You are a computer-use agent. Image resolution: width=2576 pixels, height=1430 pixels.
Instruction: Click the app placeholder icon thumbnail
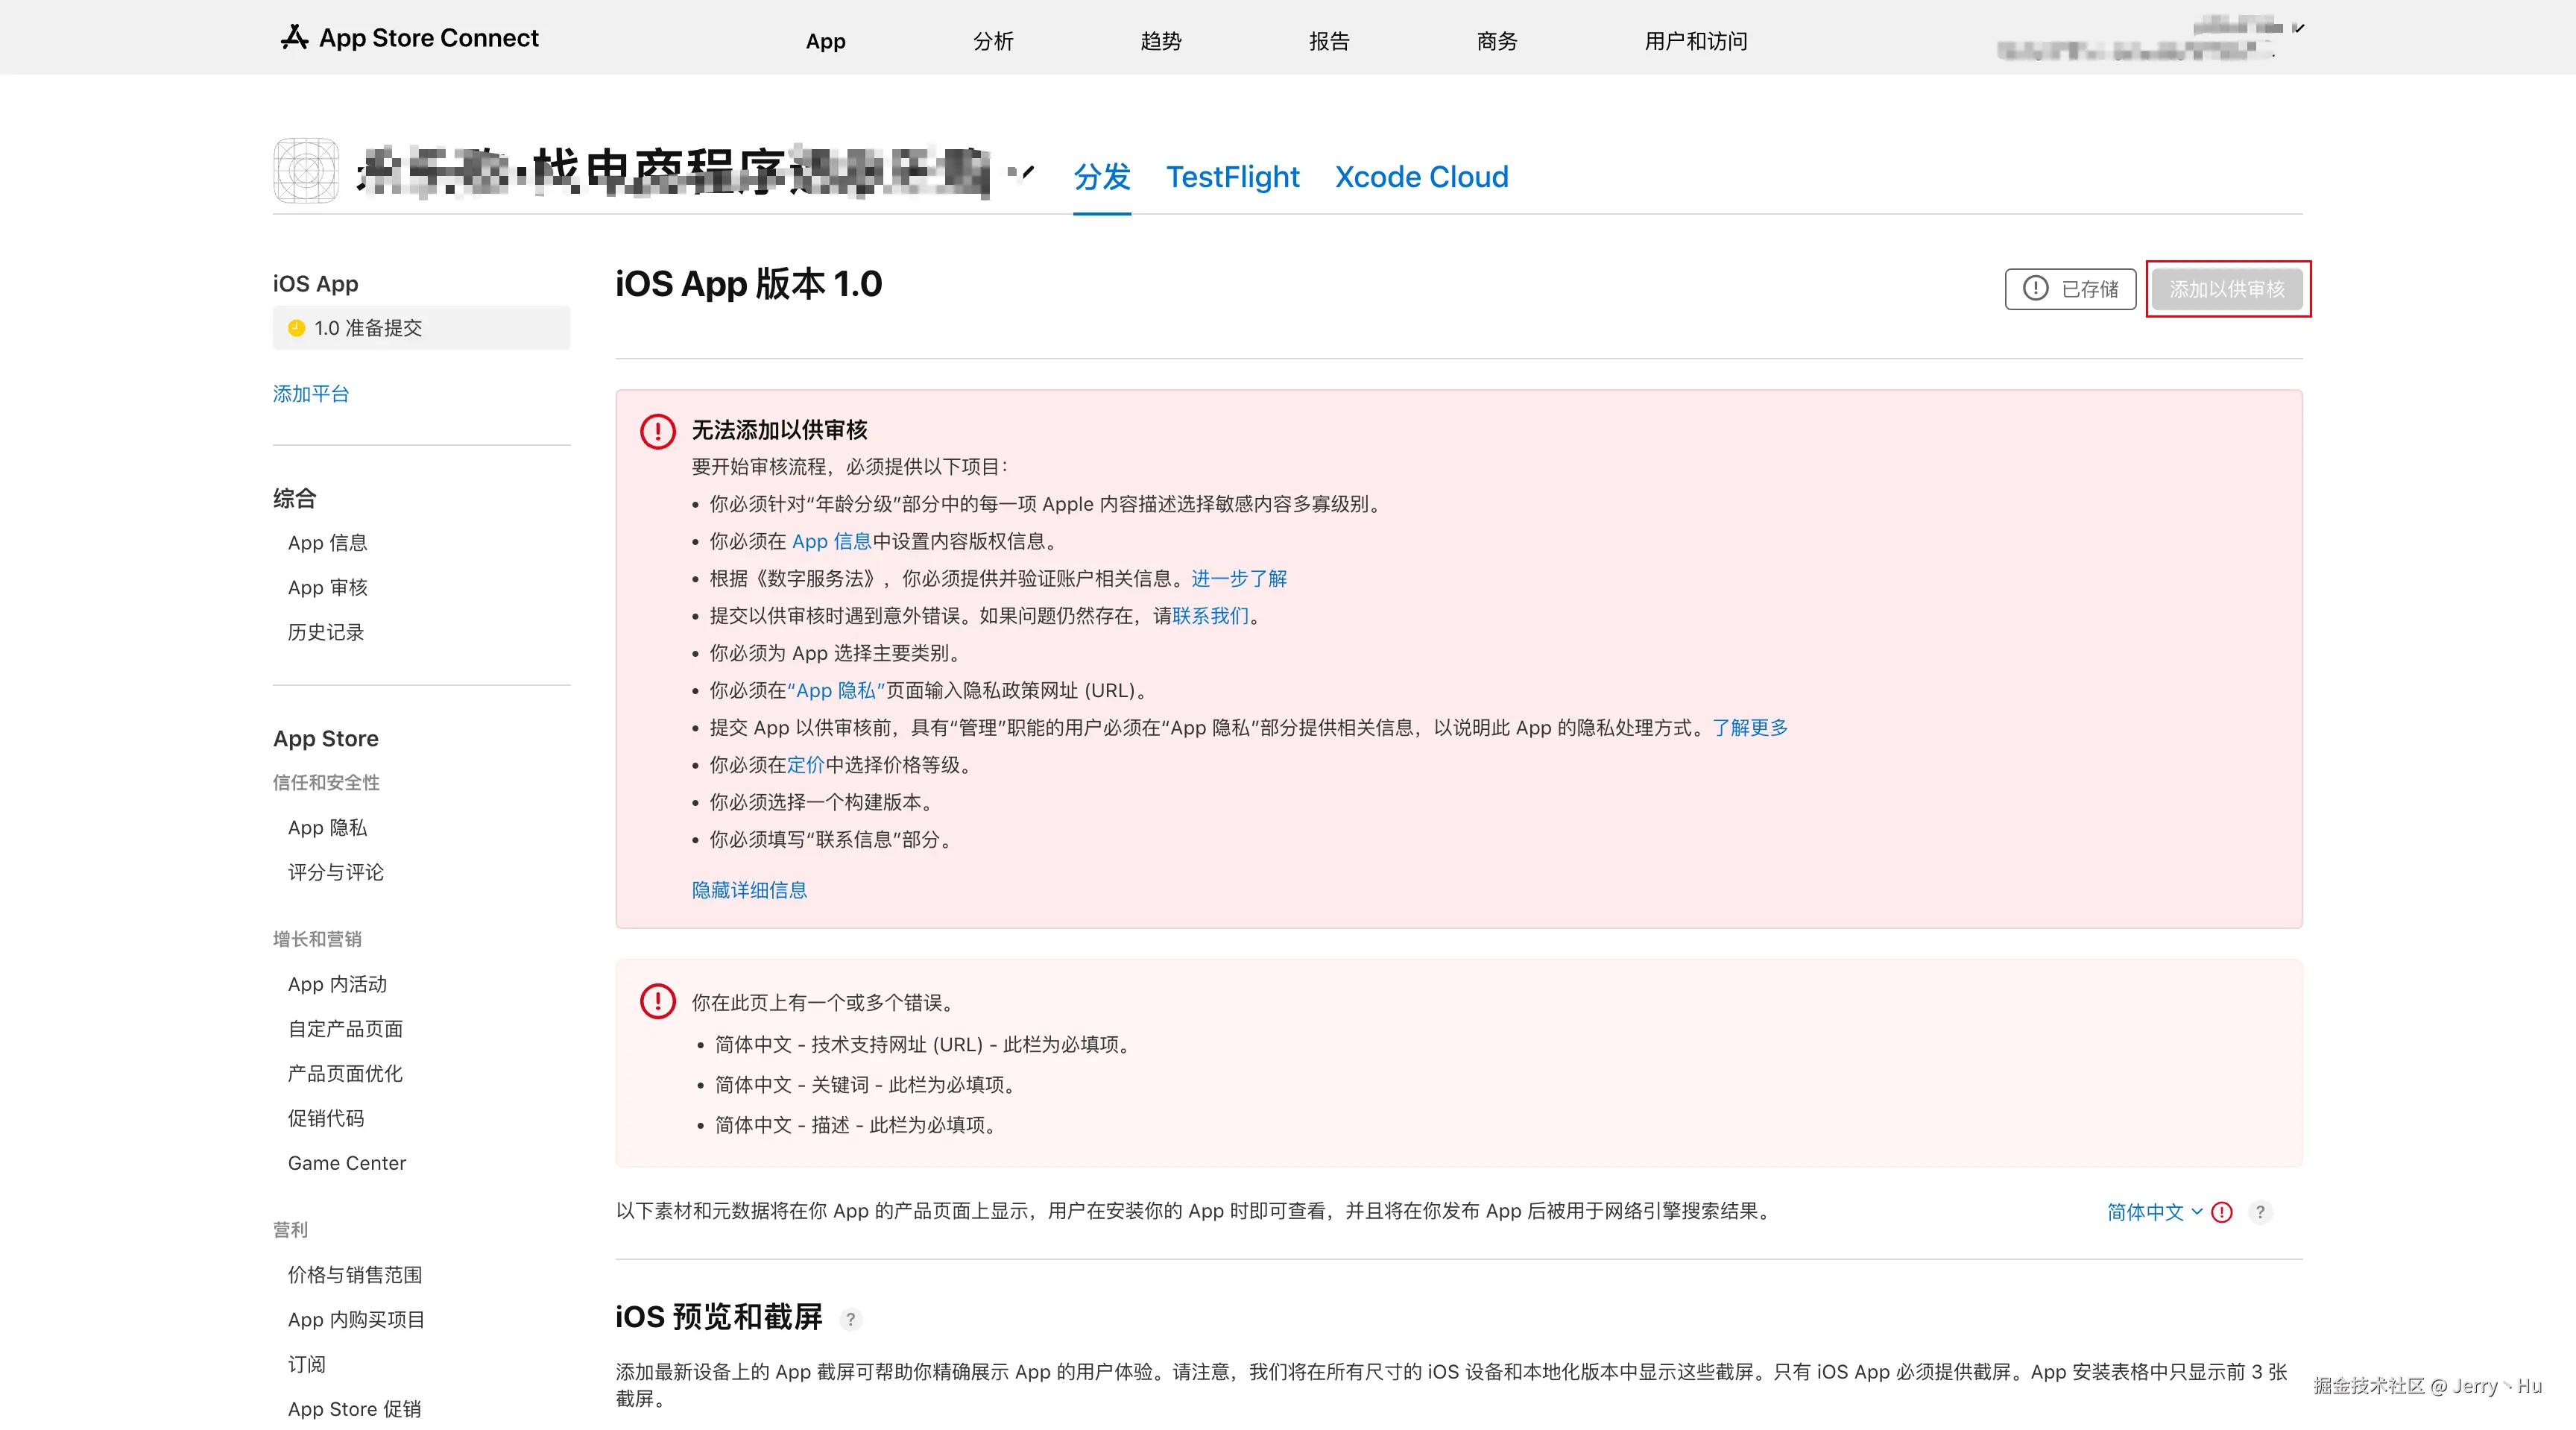click(306, 171)
